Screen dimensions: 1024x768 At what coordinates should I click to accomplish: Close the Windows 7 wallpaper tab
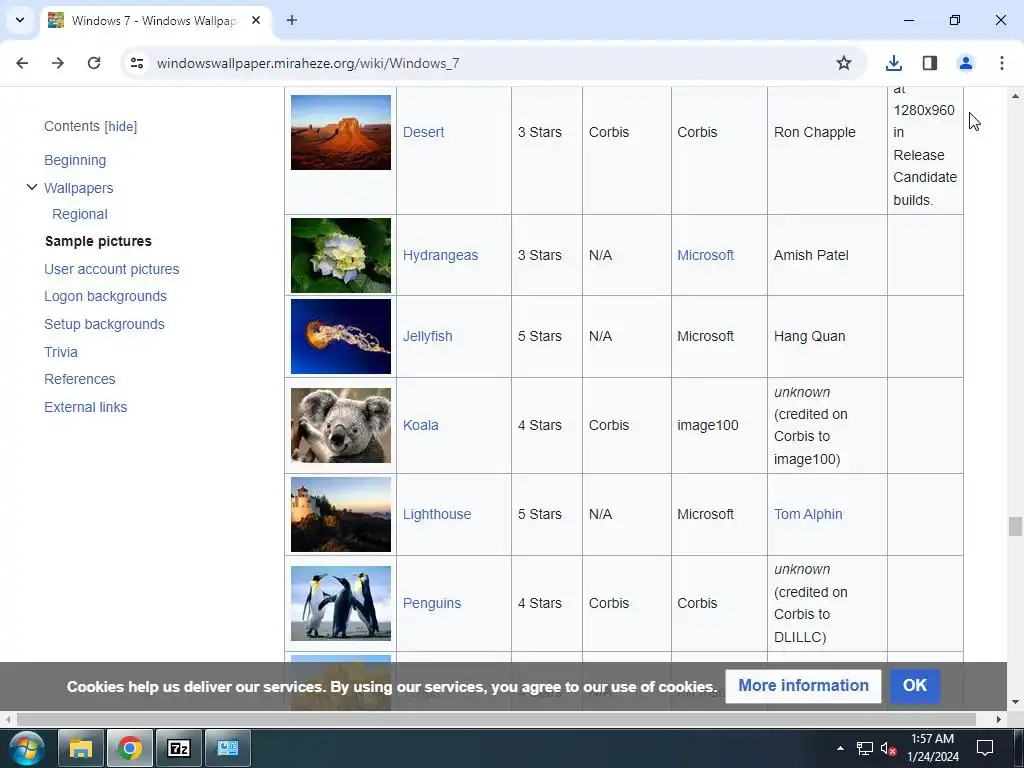[x=256, y=20]
